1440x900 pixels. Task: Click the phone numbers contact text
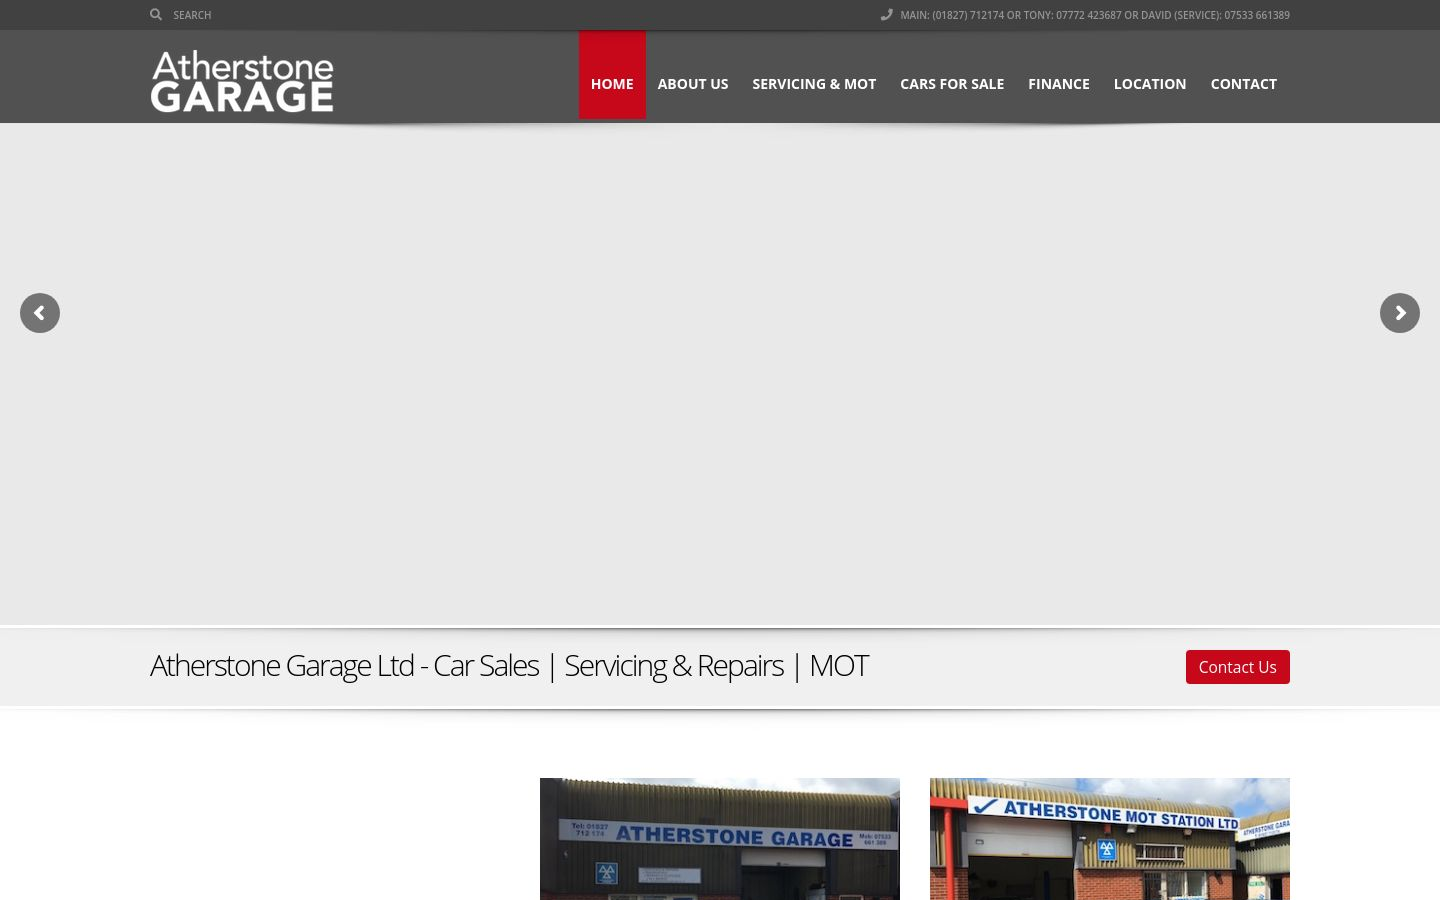point(1095,15)
